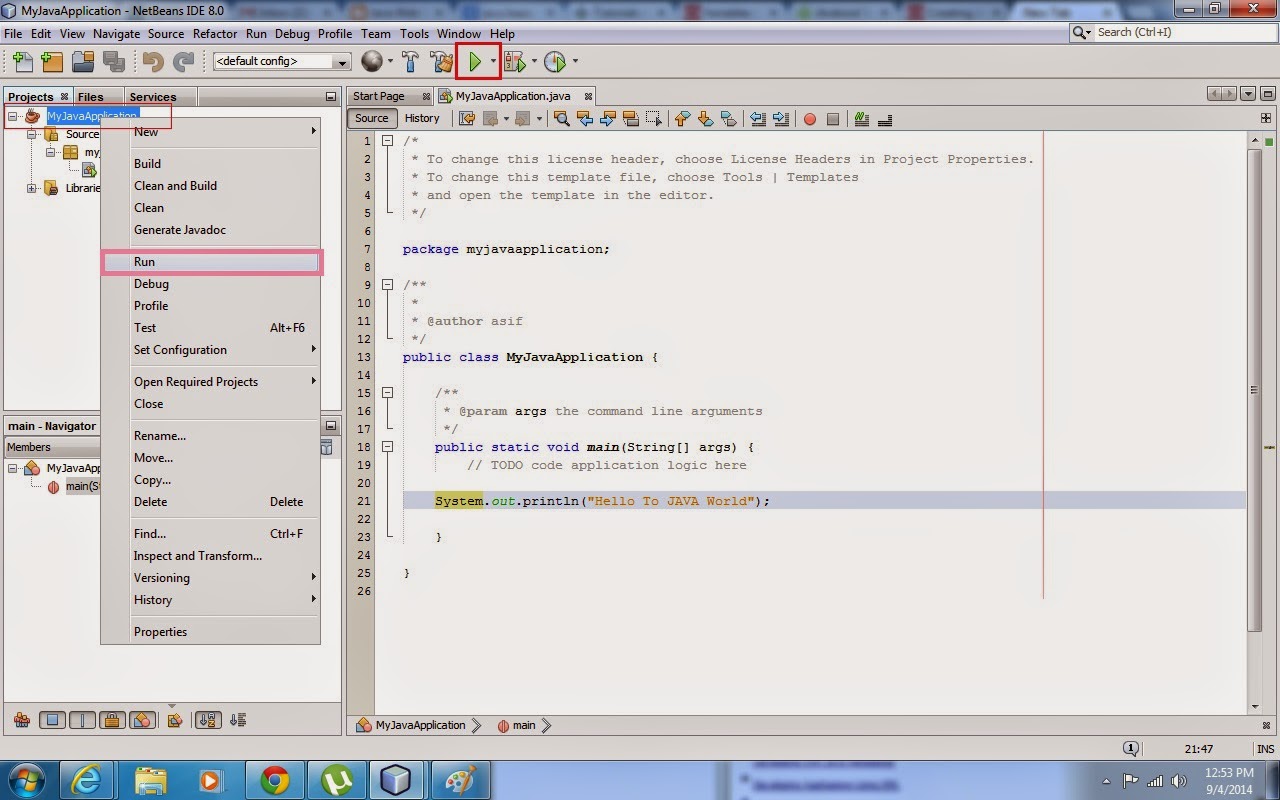The height and width of the screenshot is (800, 1280).
Task: Click the Clean and Build broom icon
Action: point(441,62)
